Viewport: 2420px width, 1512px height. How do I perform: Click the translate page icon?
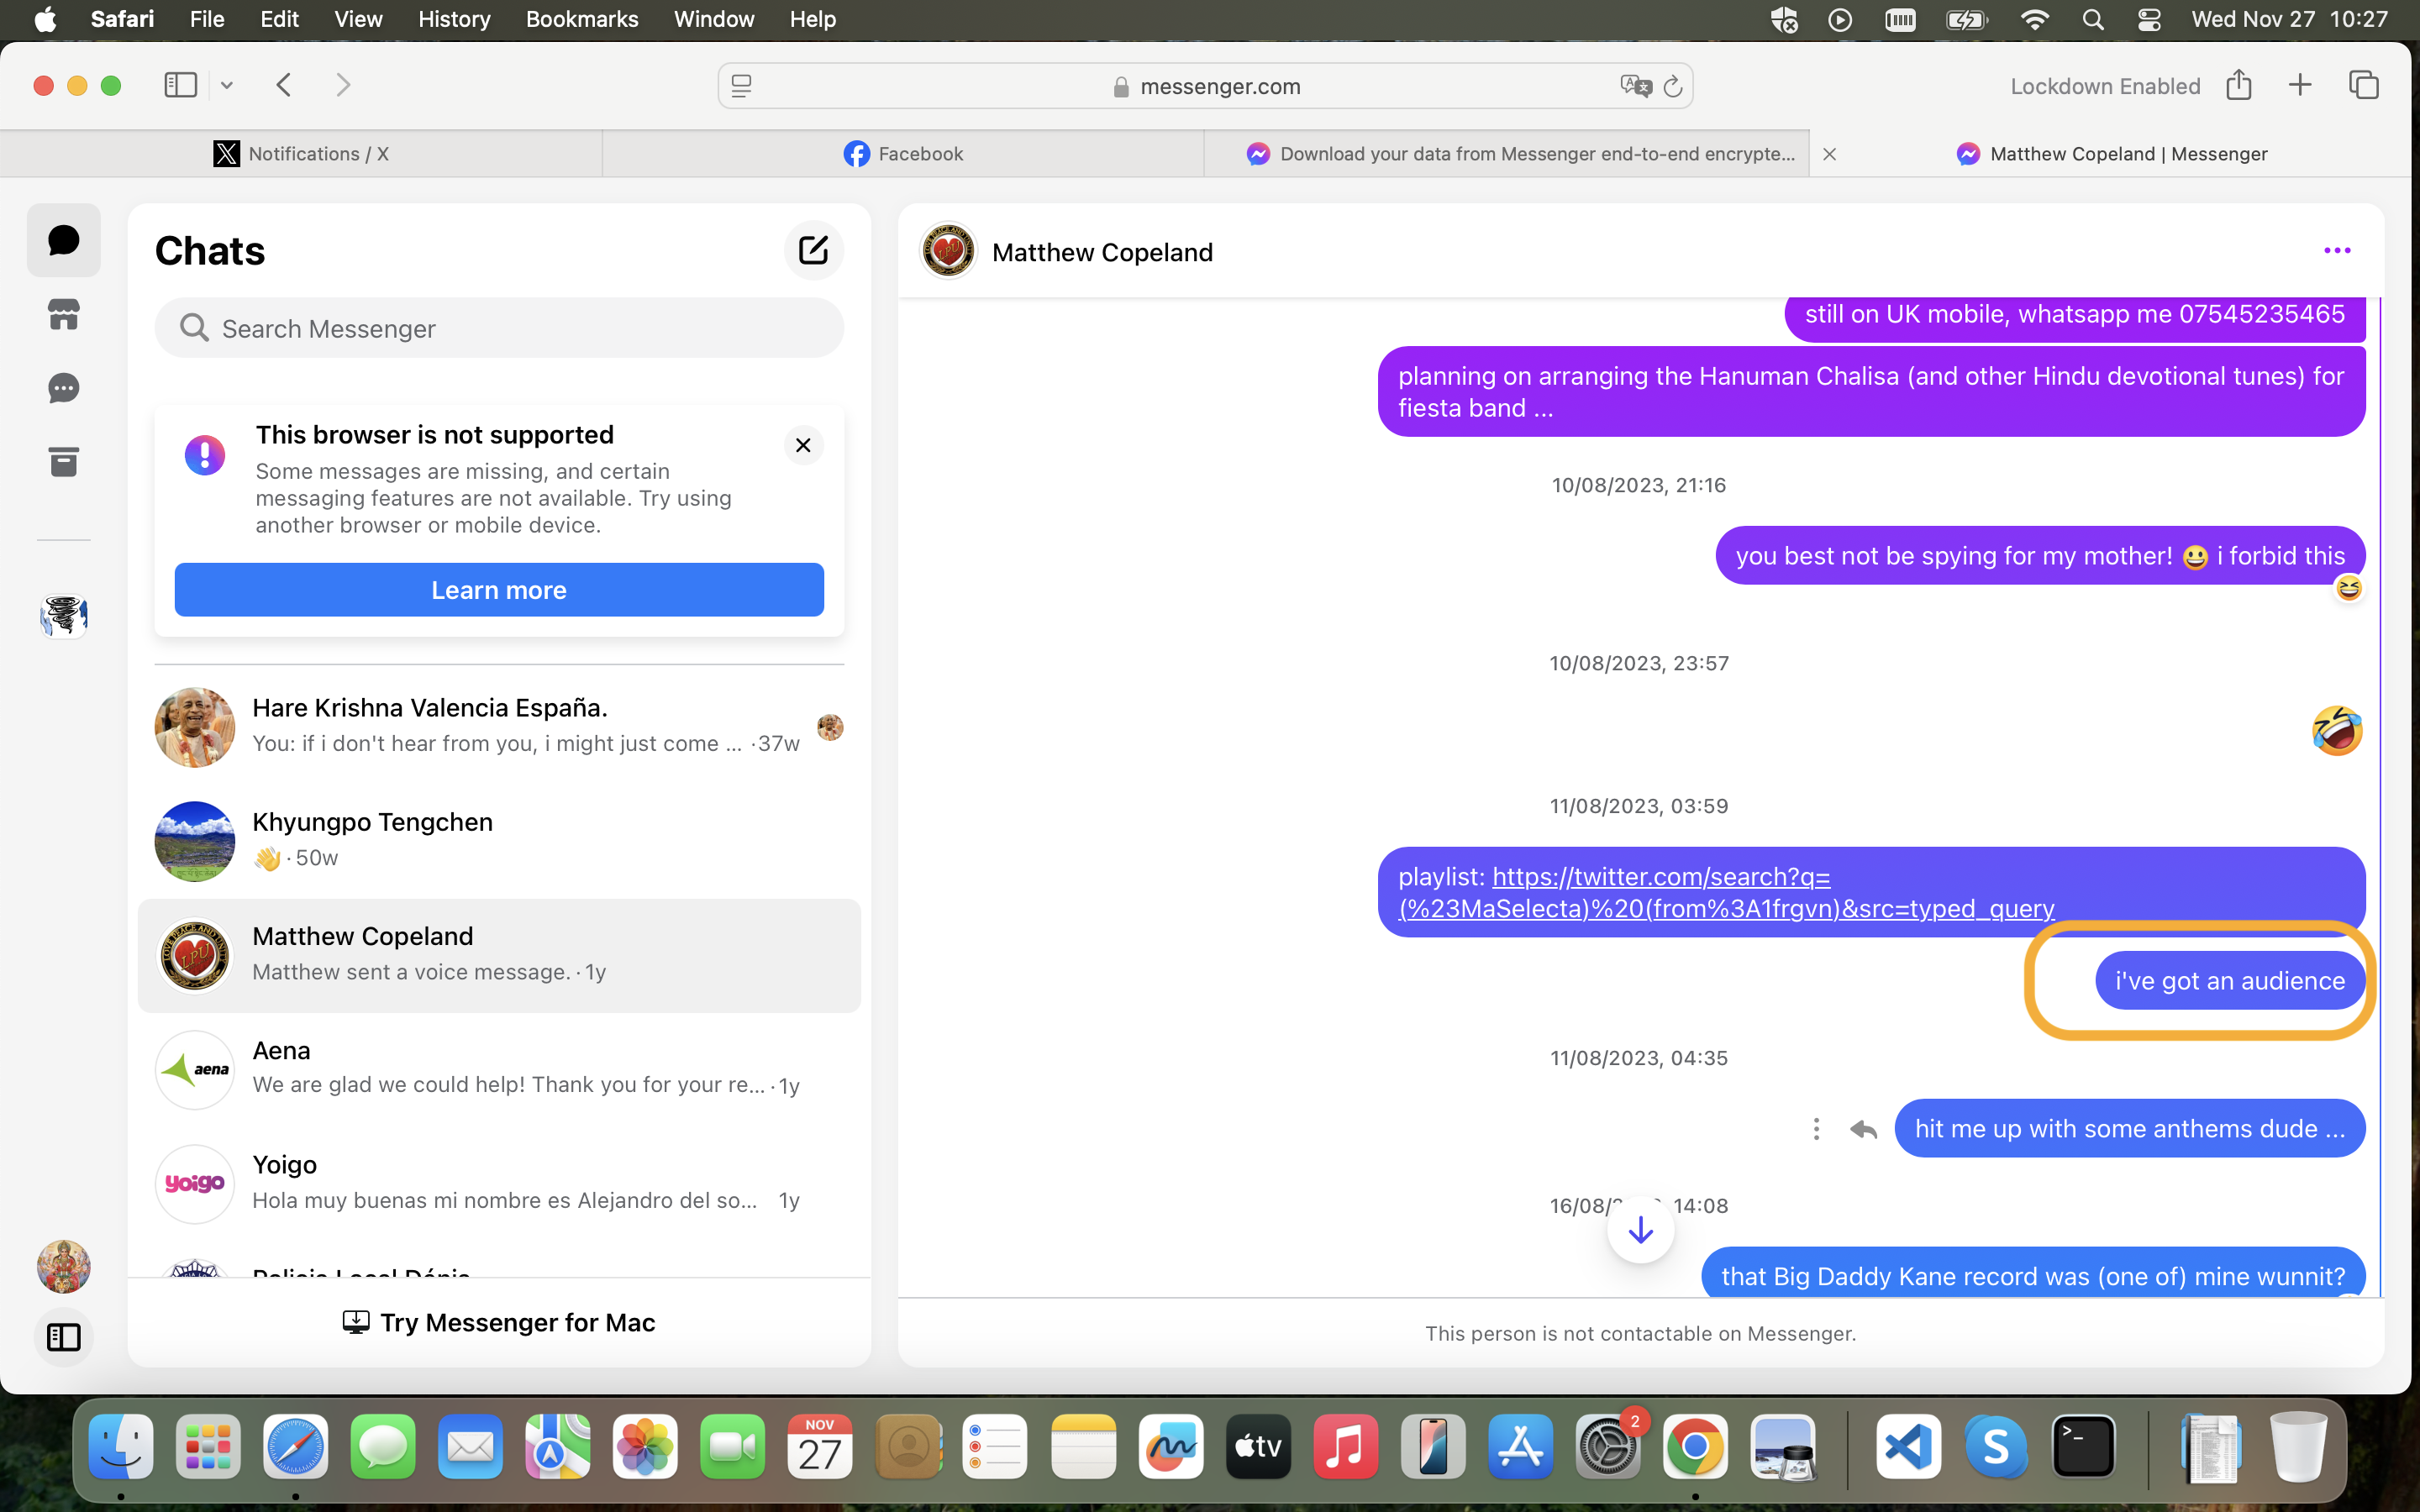click(x=1635, y=86)
